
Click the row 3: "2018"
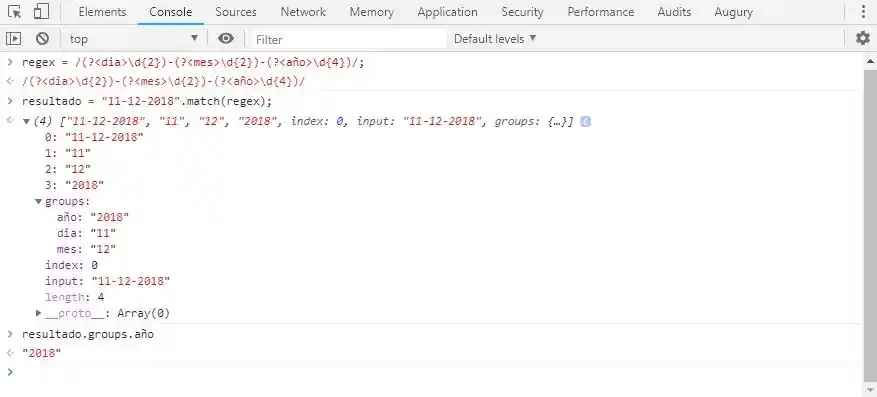click(74, 185)
